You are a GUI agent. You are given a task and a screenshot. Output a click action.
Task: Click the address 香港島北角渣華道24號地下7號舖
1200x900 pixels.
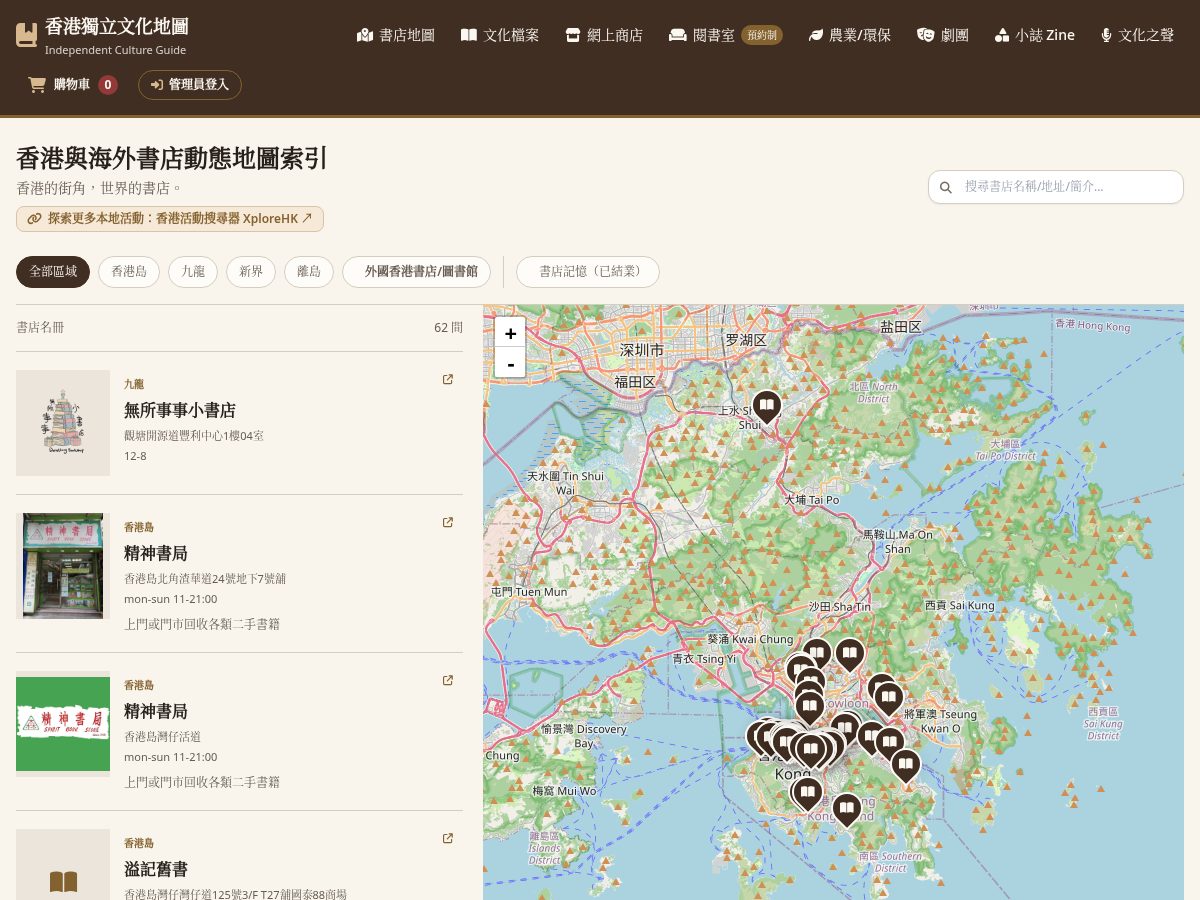[x=205, y=578]
